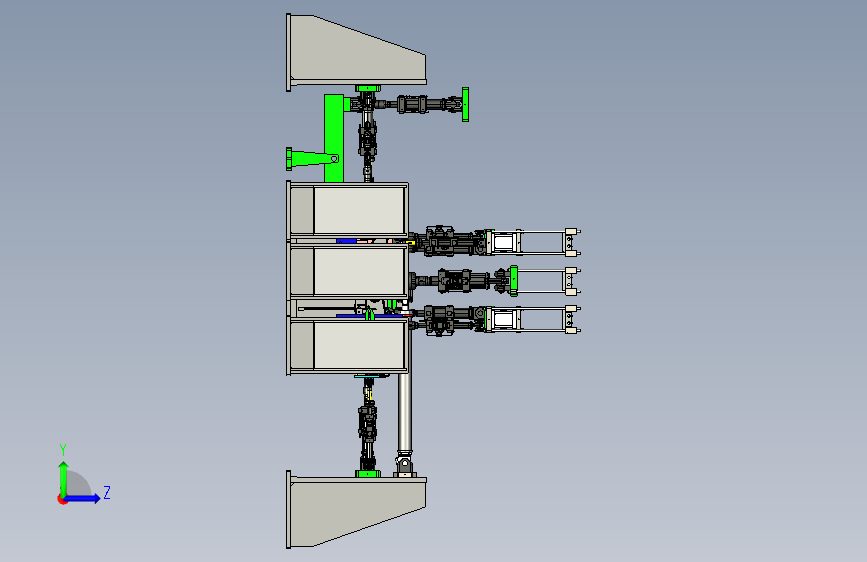Pick the lower vertical black valve assembly
The height and width of the screenshot is (562, 867).
pos(368,423)
